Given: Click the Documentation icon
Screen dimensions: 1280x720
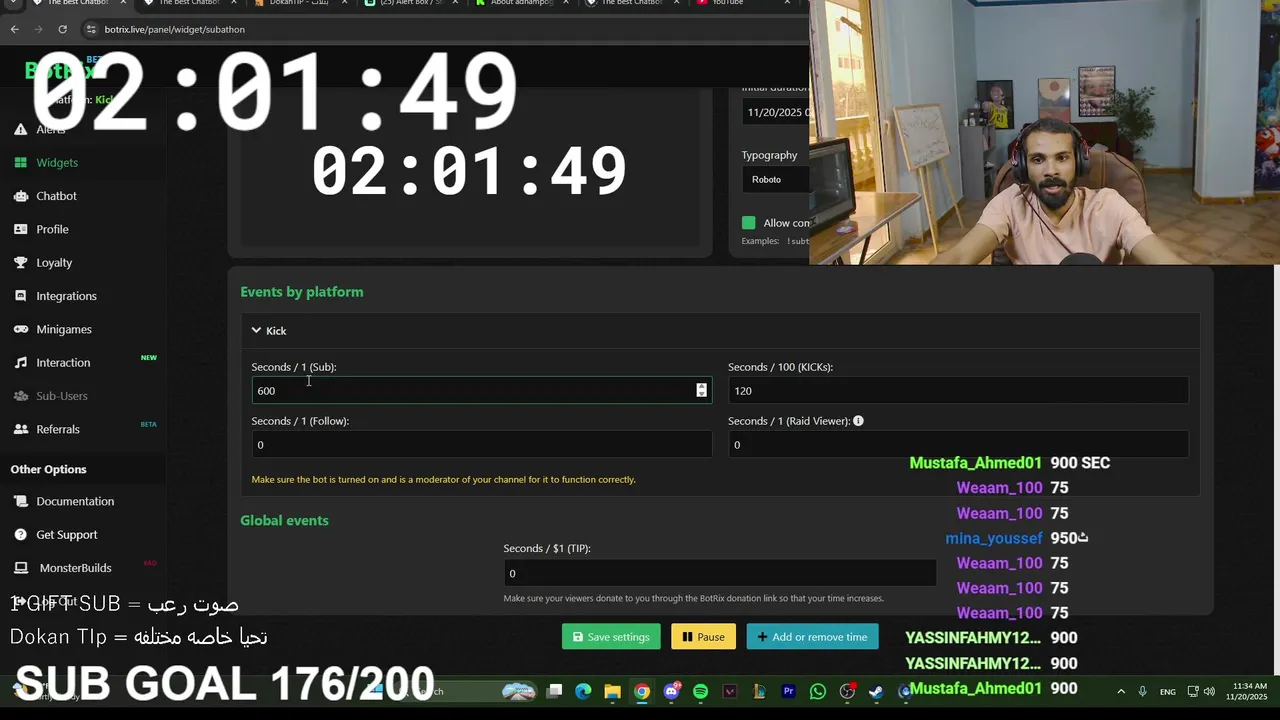Looking at the screenshot, I should coord(20,501).
